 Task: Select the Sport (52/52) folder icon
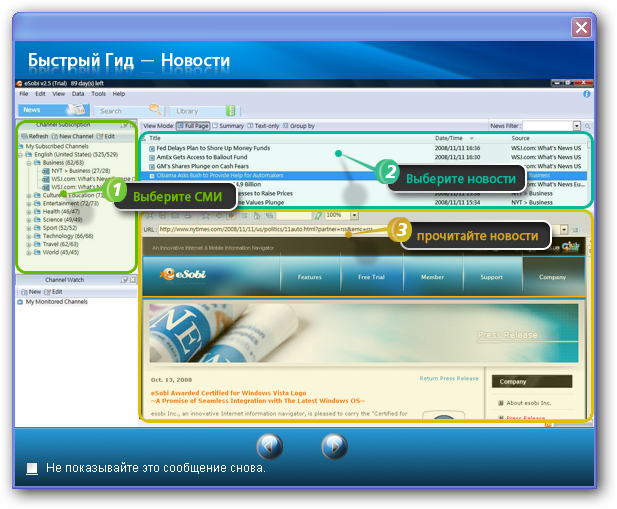point(37,228)
